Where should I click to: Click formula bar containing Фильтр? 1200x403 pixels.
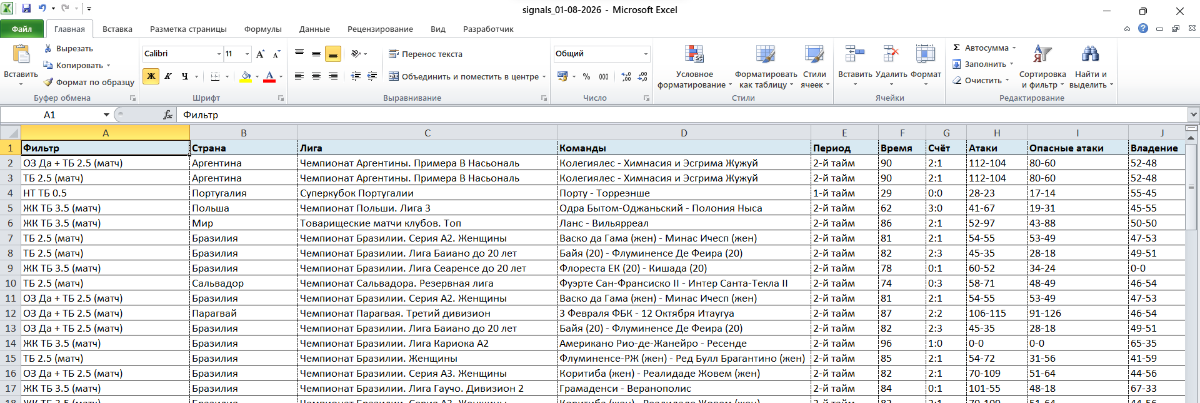tap(680, 115)
